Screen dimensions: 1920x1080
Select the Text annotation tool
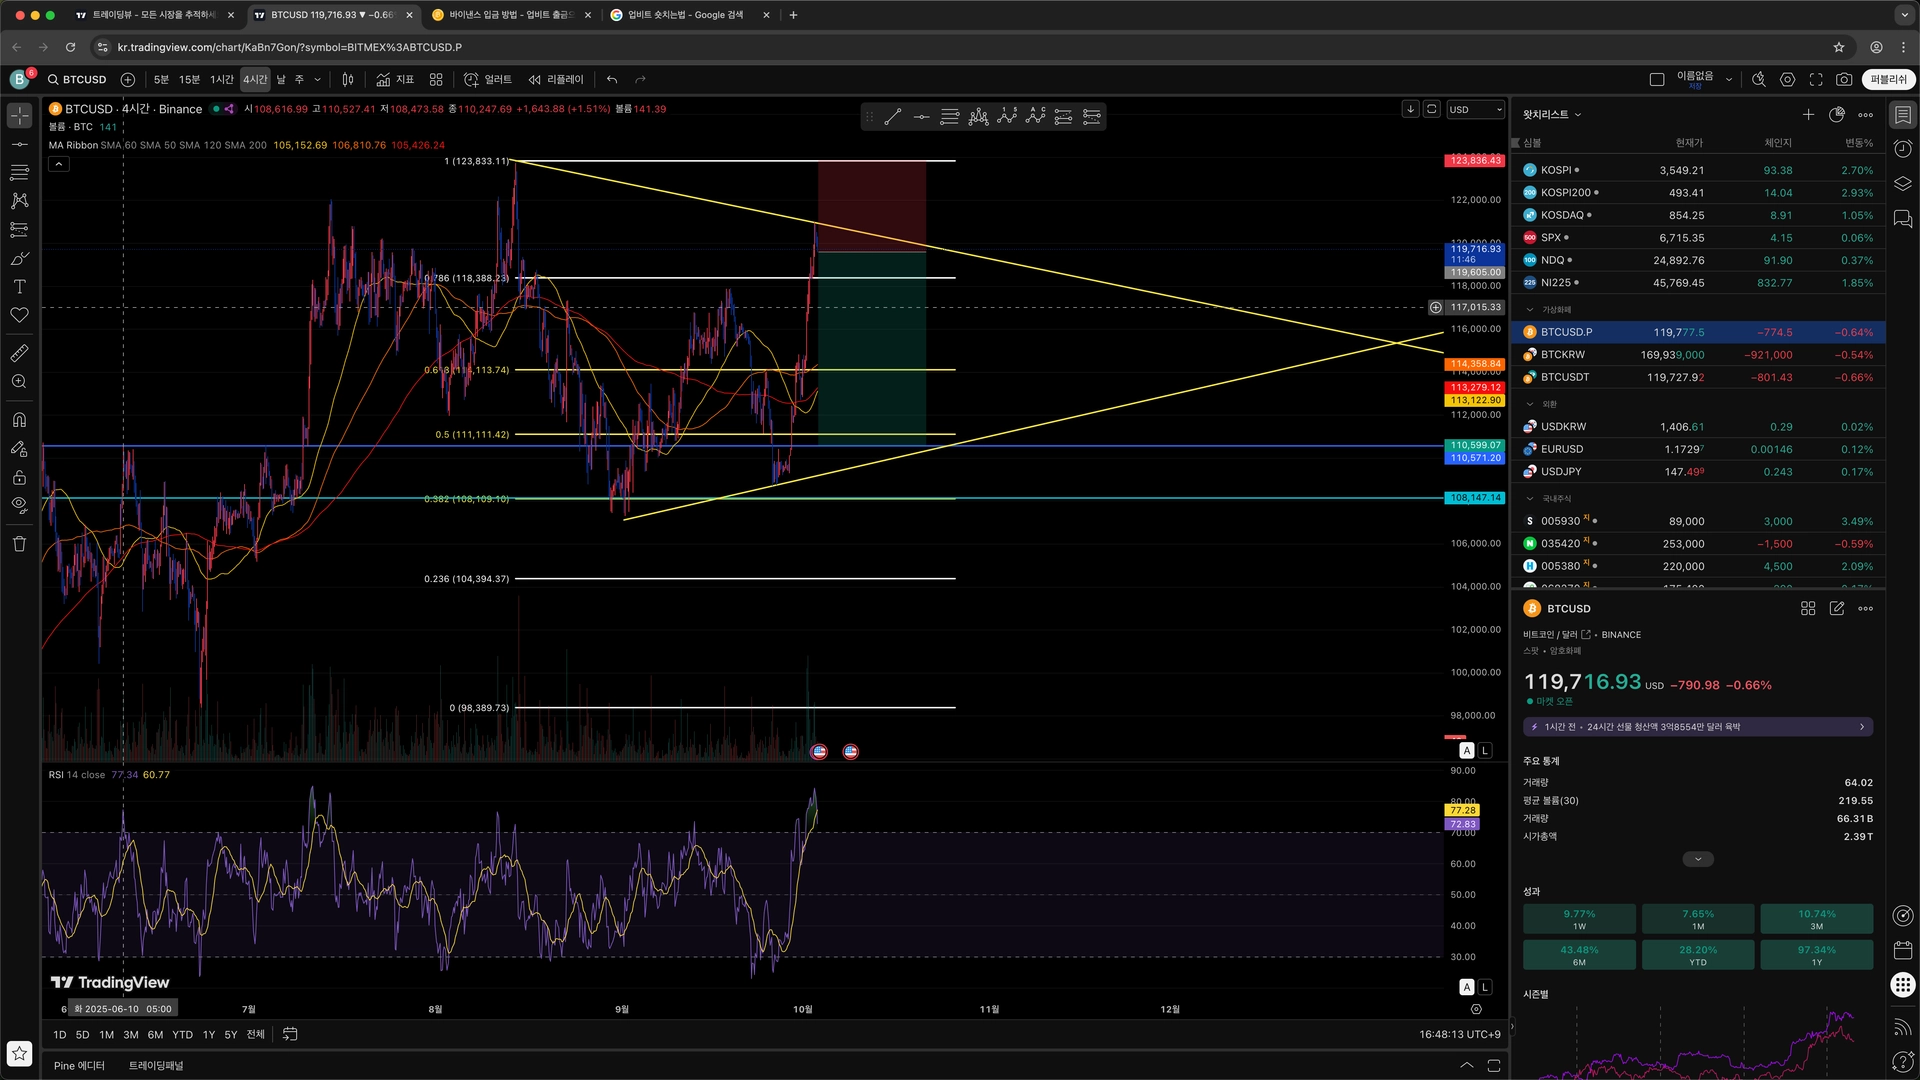coord(19,287)
